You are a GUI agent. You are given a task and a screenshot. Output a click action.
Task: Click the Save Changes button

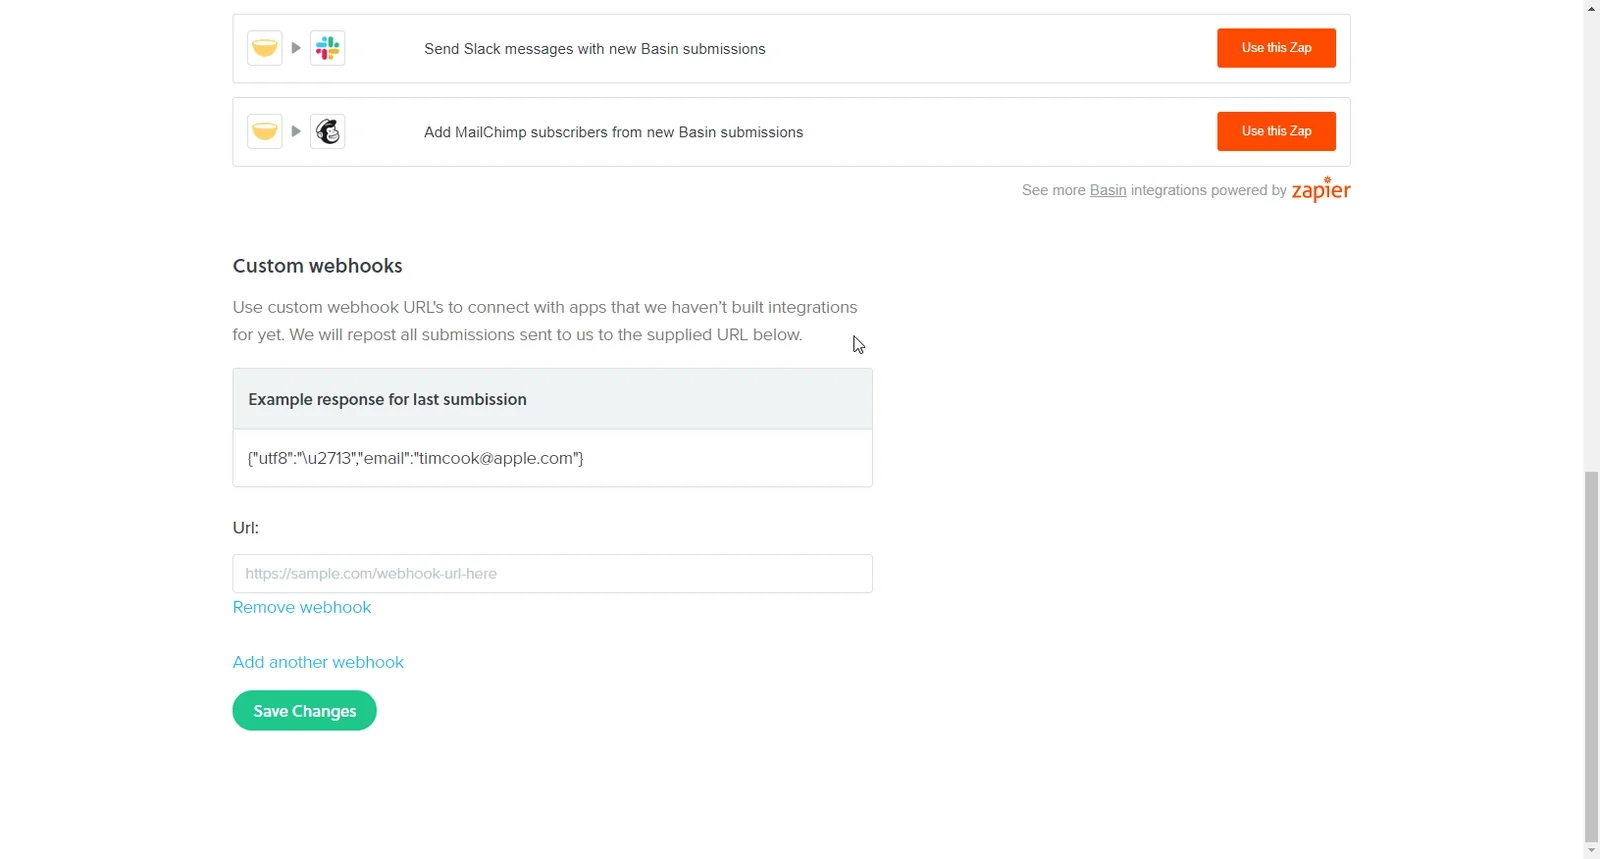304,711
